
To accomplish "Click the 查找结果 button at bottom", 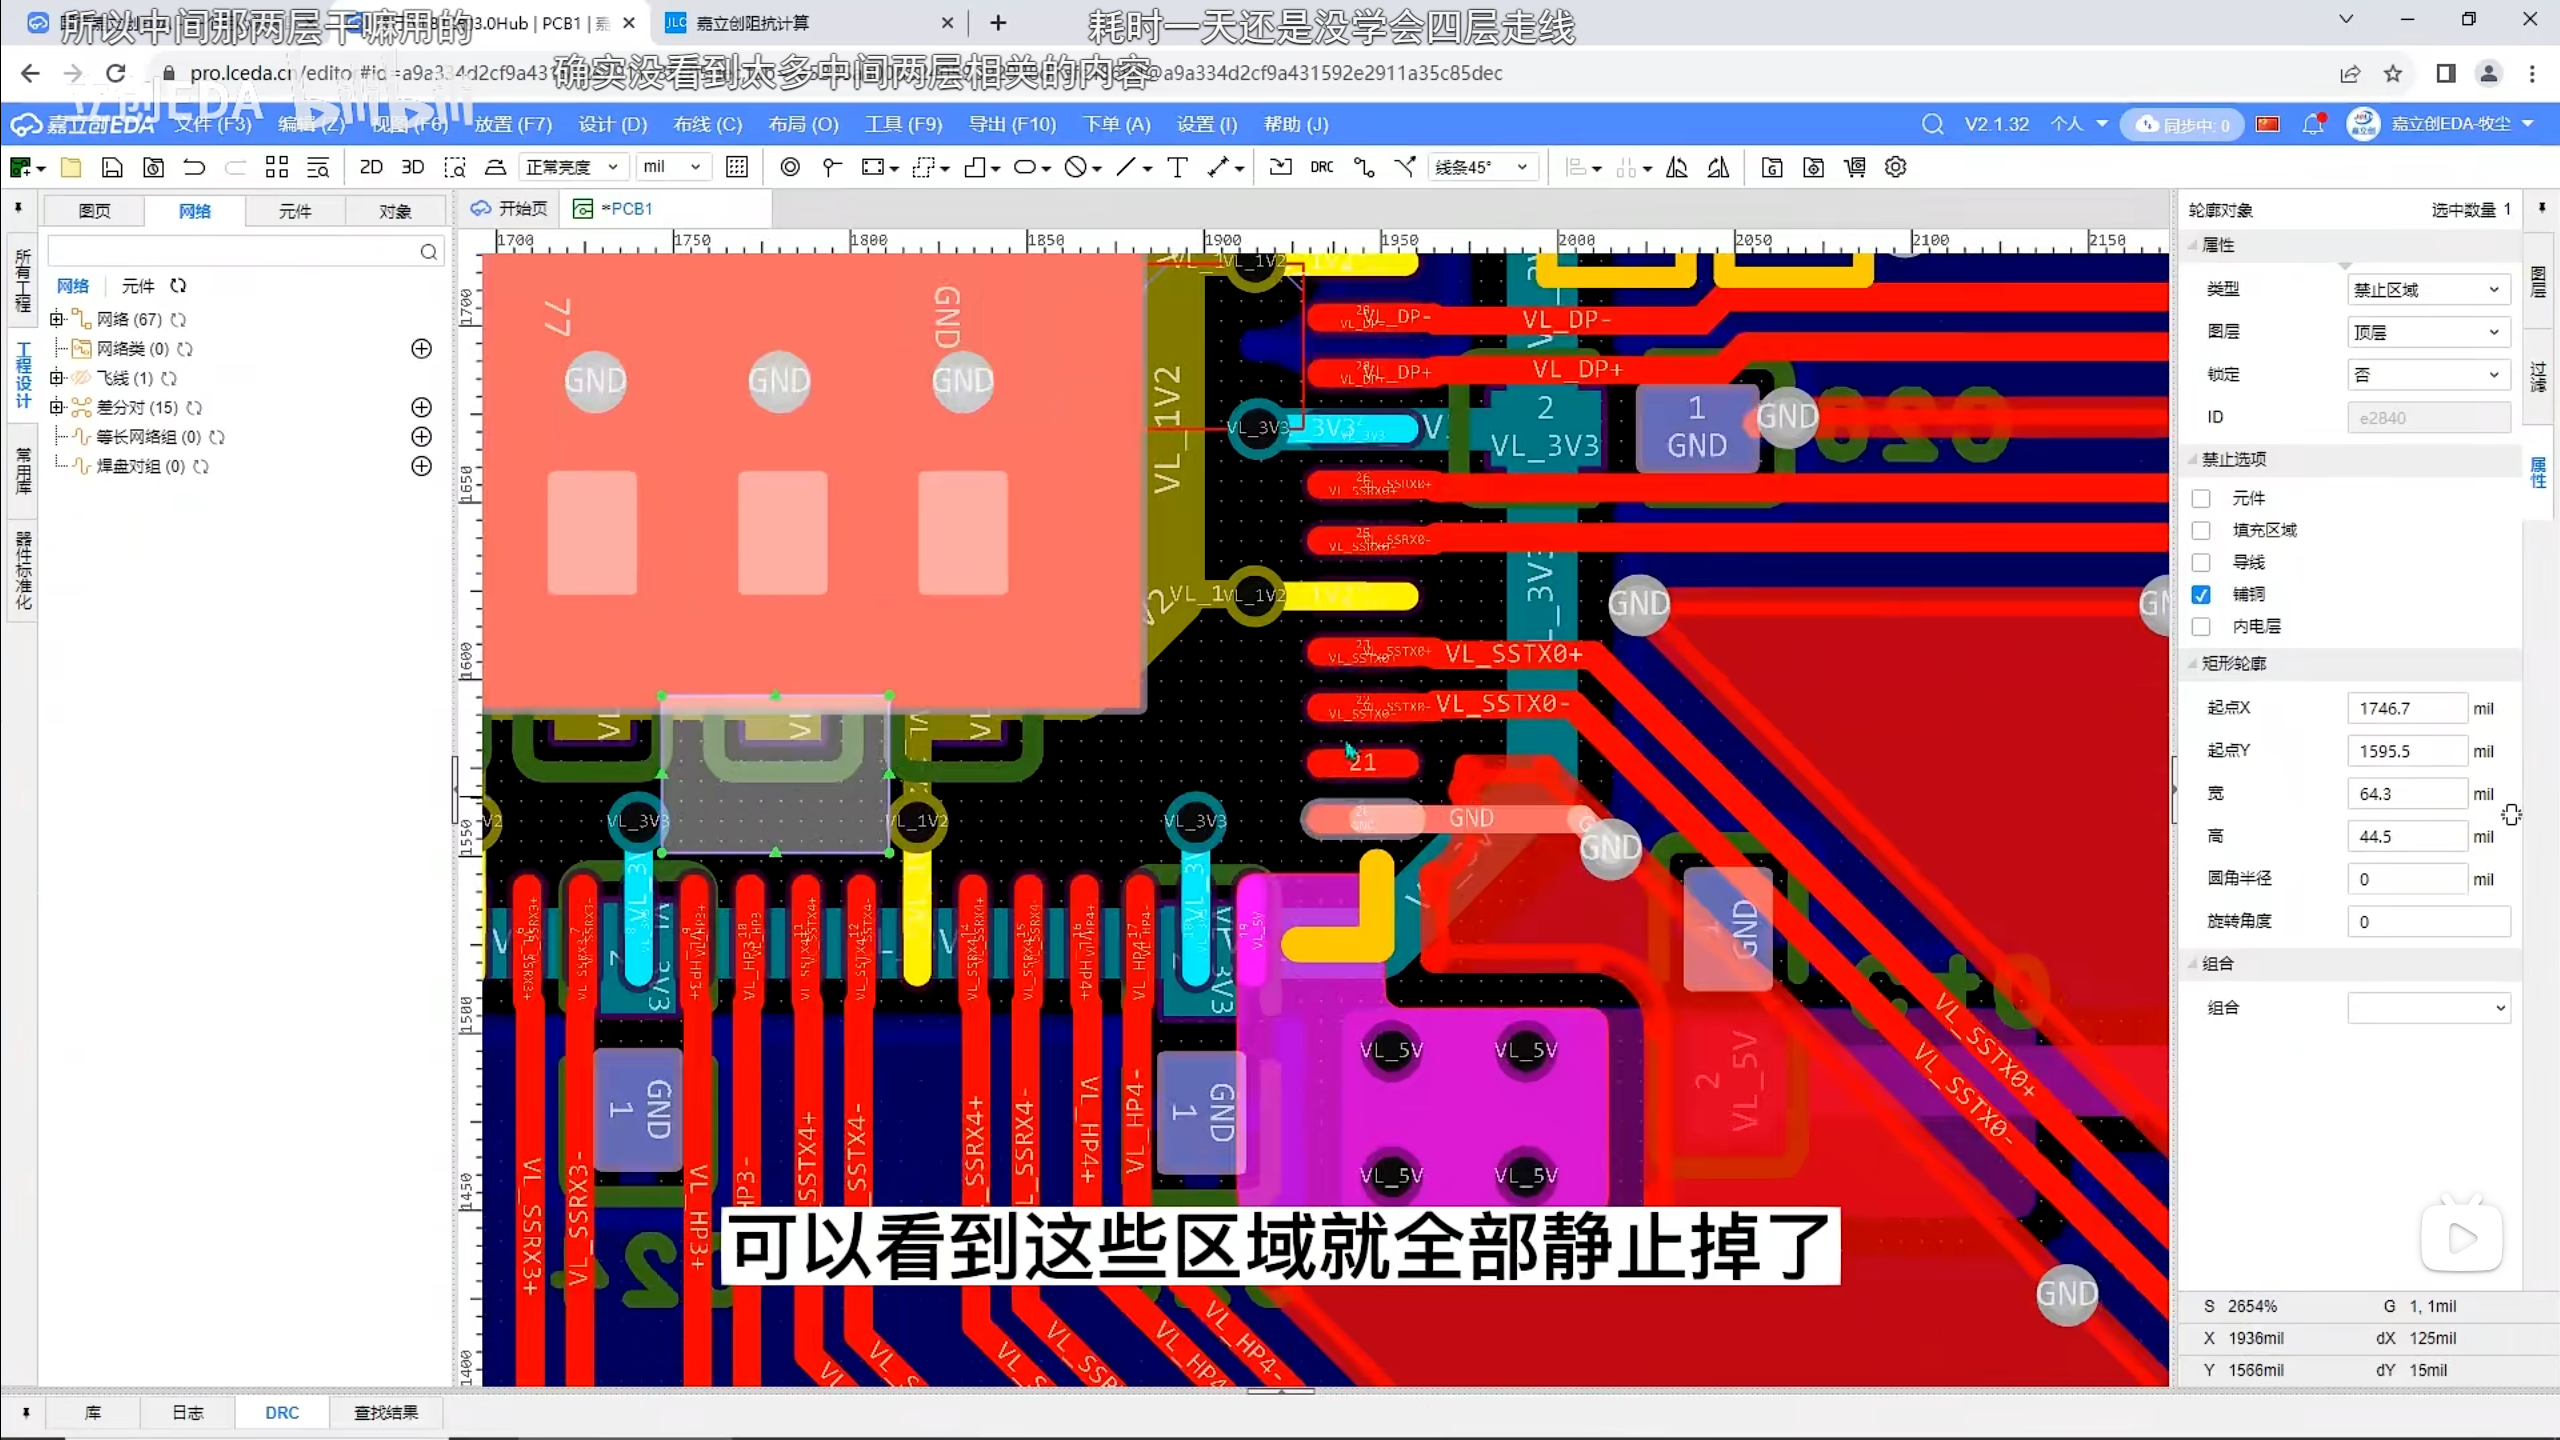I will point(386,1412).
